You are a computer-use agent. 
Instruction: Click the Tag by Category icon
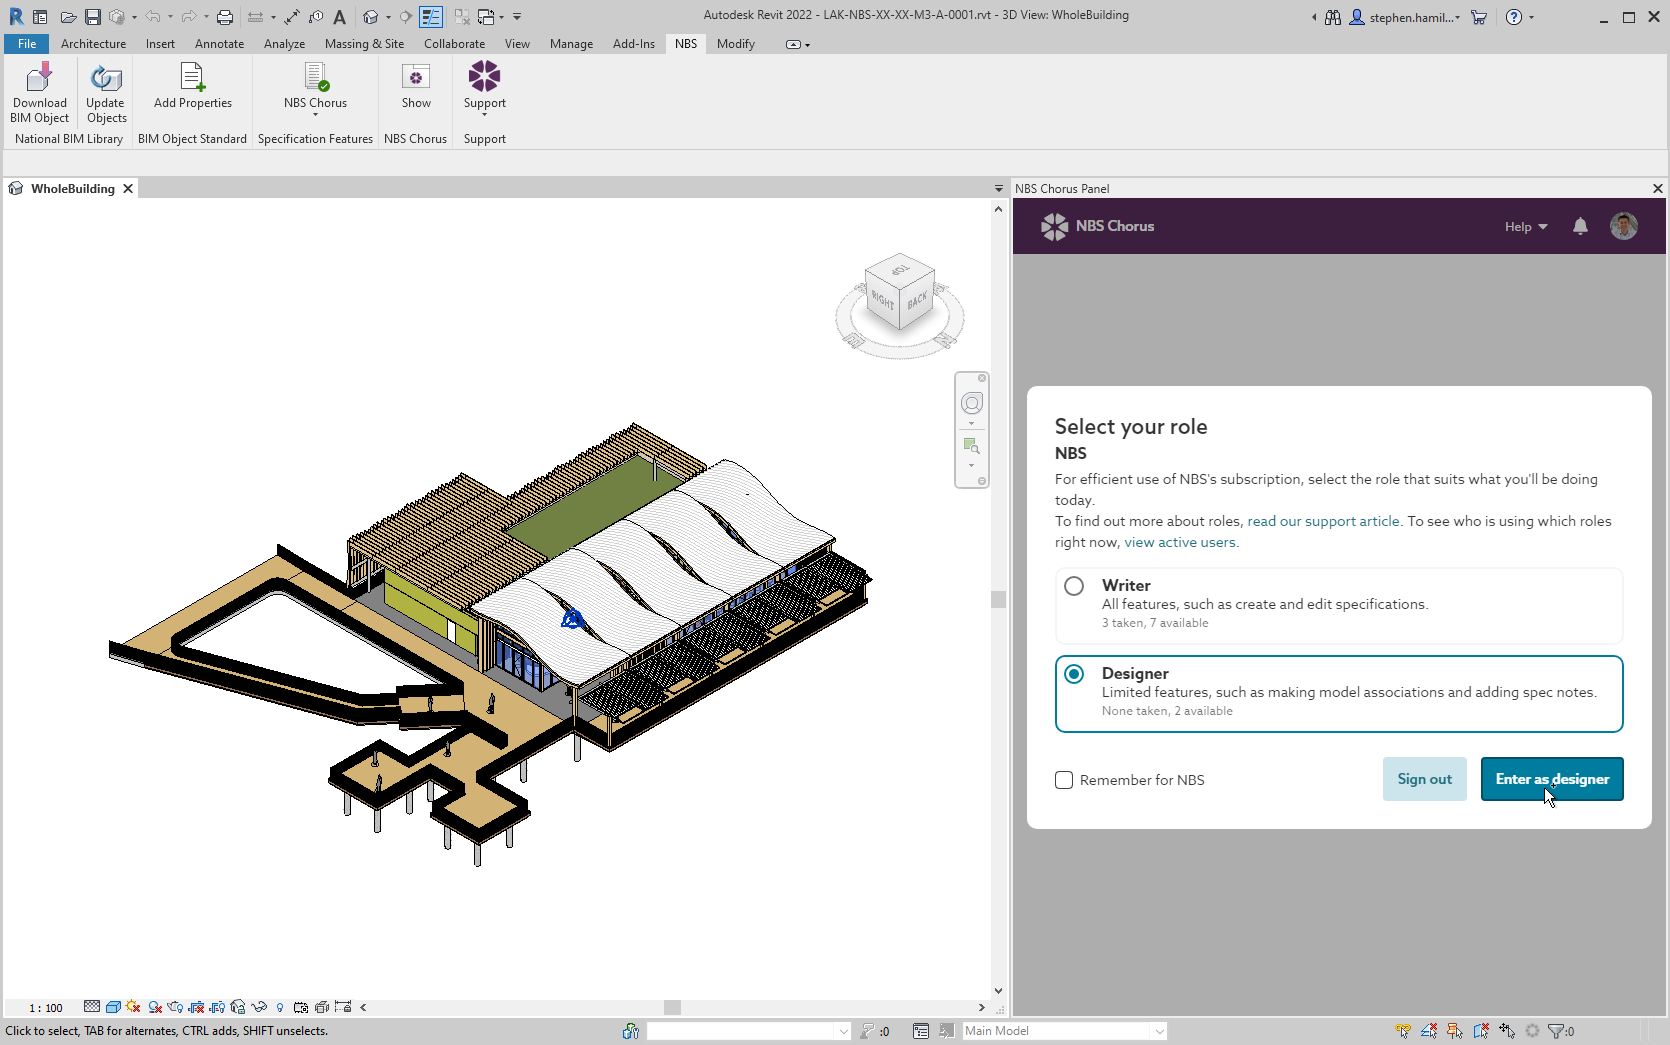pos(316,17)
